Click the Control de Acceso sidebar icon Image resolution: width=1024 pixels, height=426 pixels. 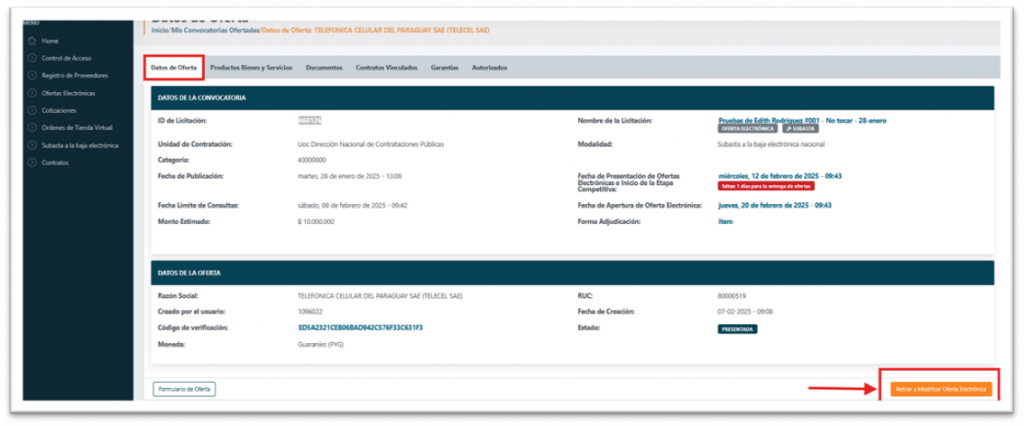click(x=32, y=58)
